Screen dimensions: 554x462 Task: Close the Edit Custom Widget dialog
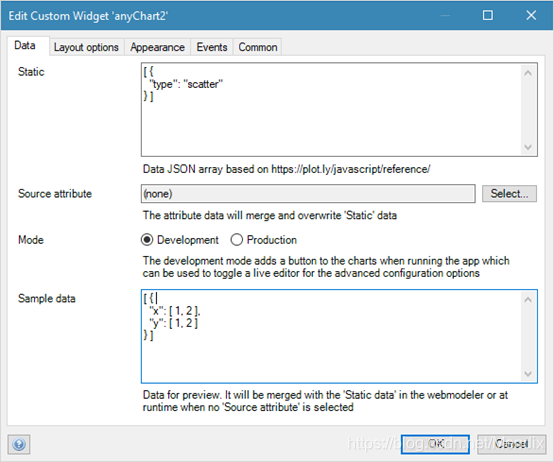pos(531,15)
